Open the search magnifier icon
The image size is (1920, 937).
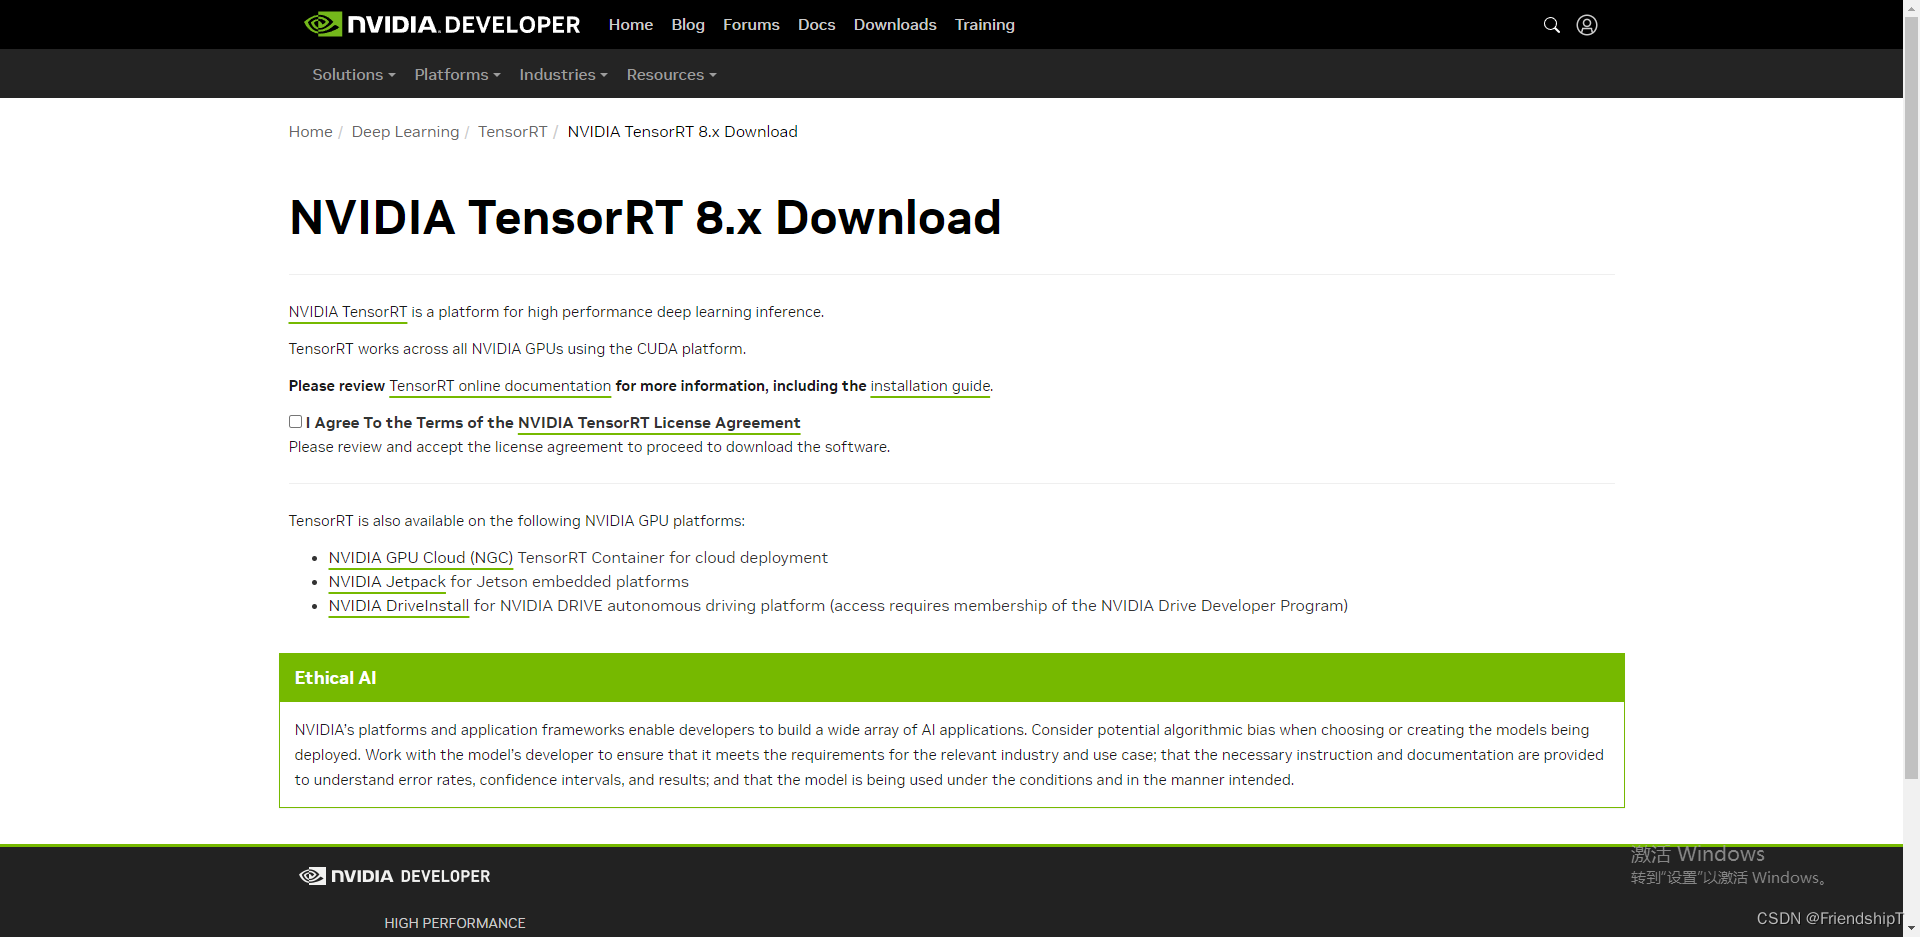point(1552,25)
